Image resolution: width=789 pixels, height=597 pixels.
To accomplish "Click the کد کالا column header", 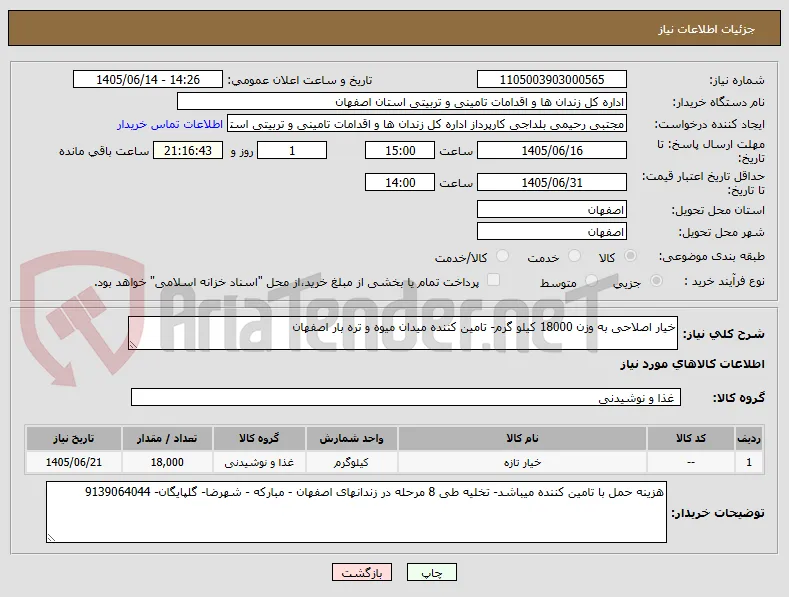I will pyautogui.click(x=690, y=438).
